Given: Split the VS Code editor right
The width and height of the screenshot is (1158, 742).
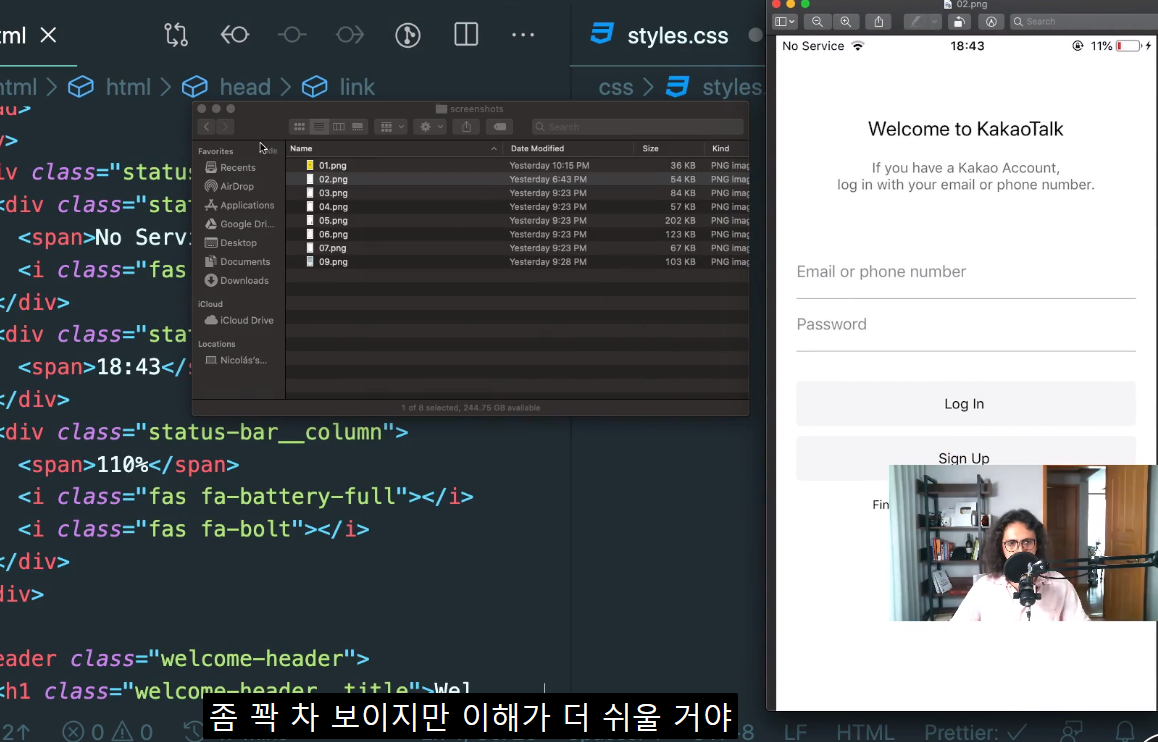Looking at the screenshot, I should pos(466,35).
